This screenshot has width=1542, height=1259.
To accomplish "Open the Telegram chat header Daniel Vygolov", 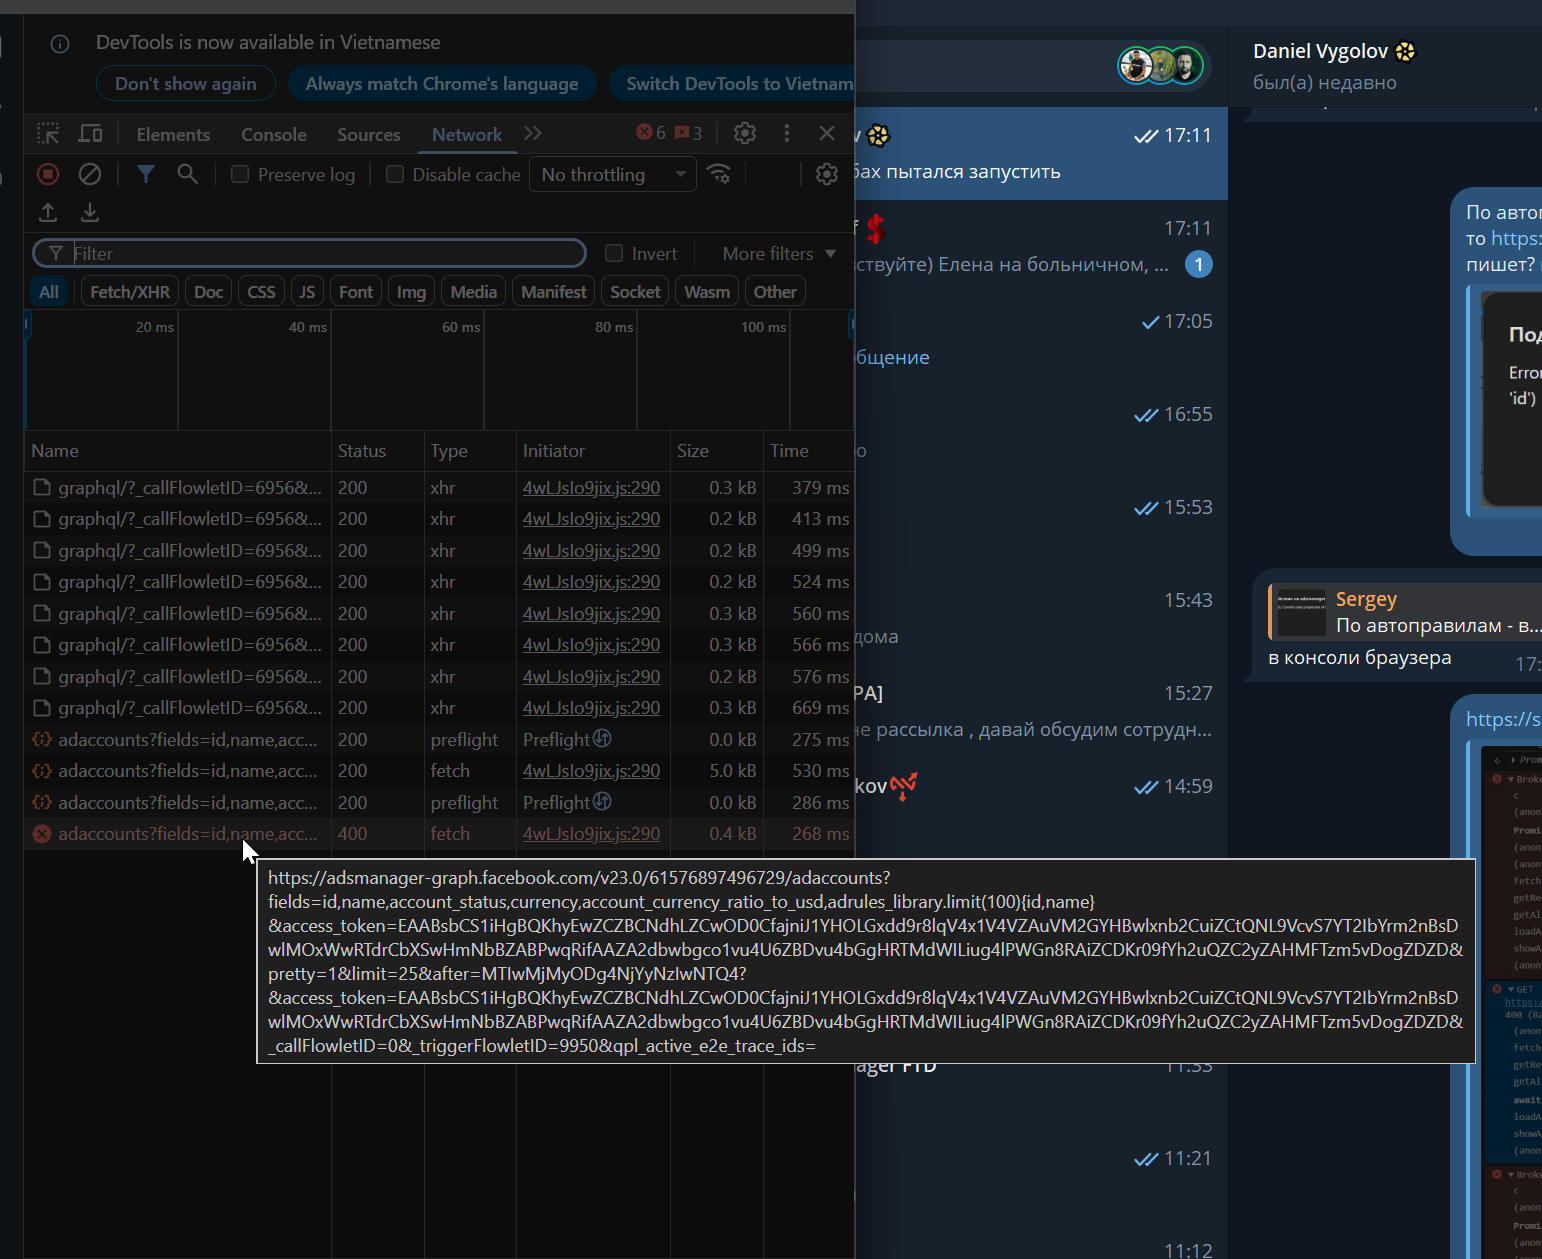I will [1385, 66].
